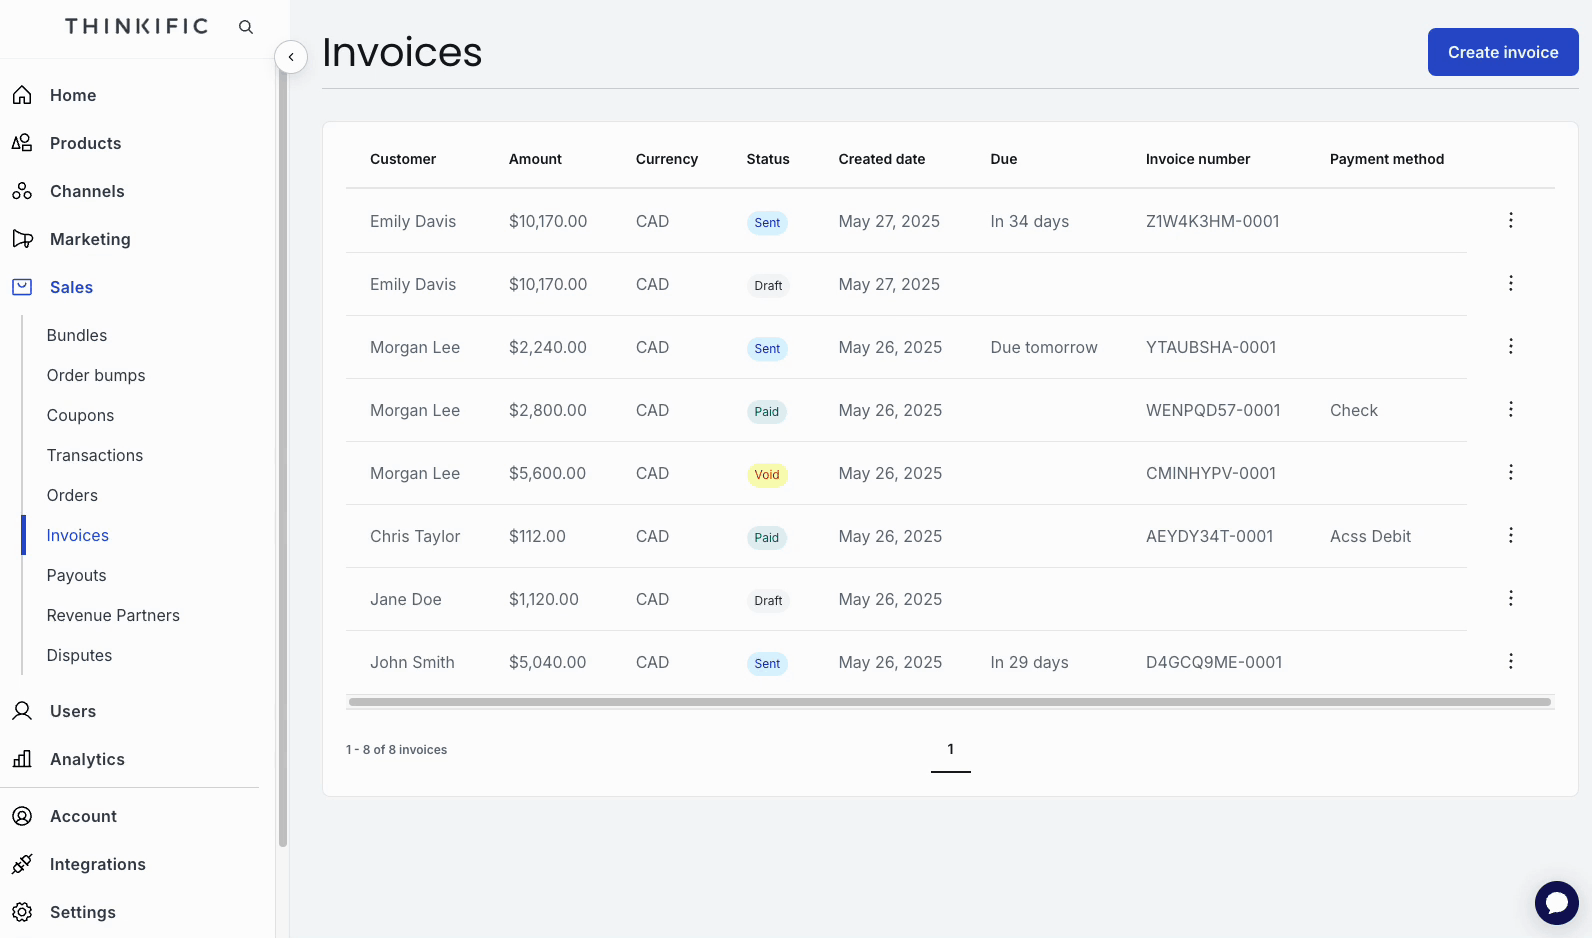Go to Account page

tap(83, 816)
